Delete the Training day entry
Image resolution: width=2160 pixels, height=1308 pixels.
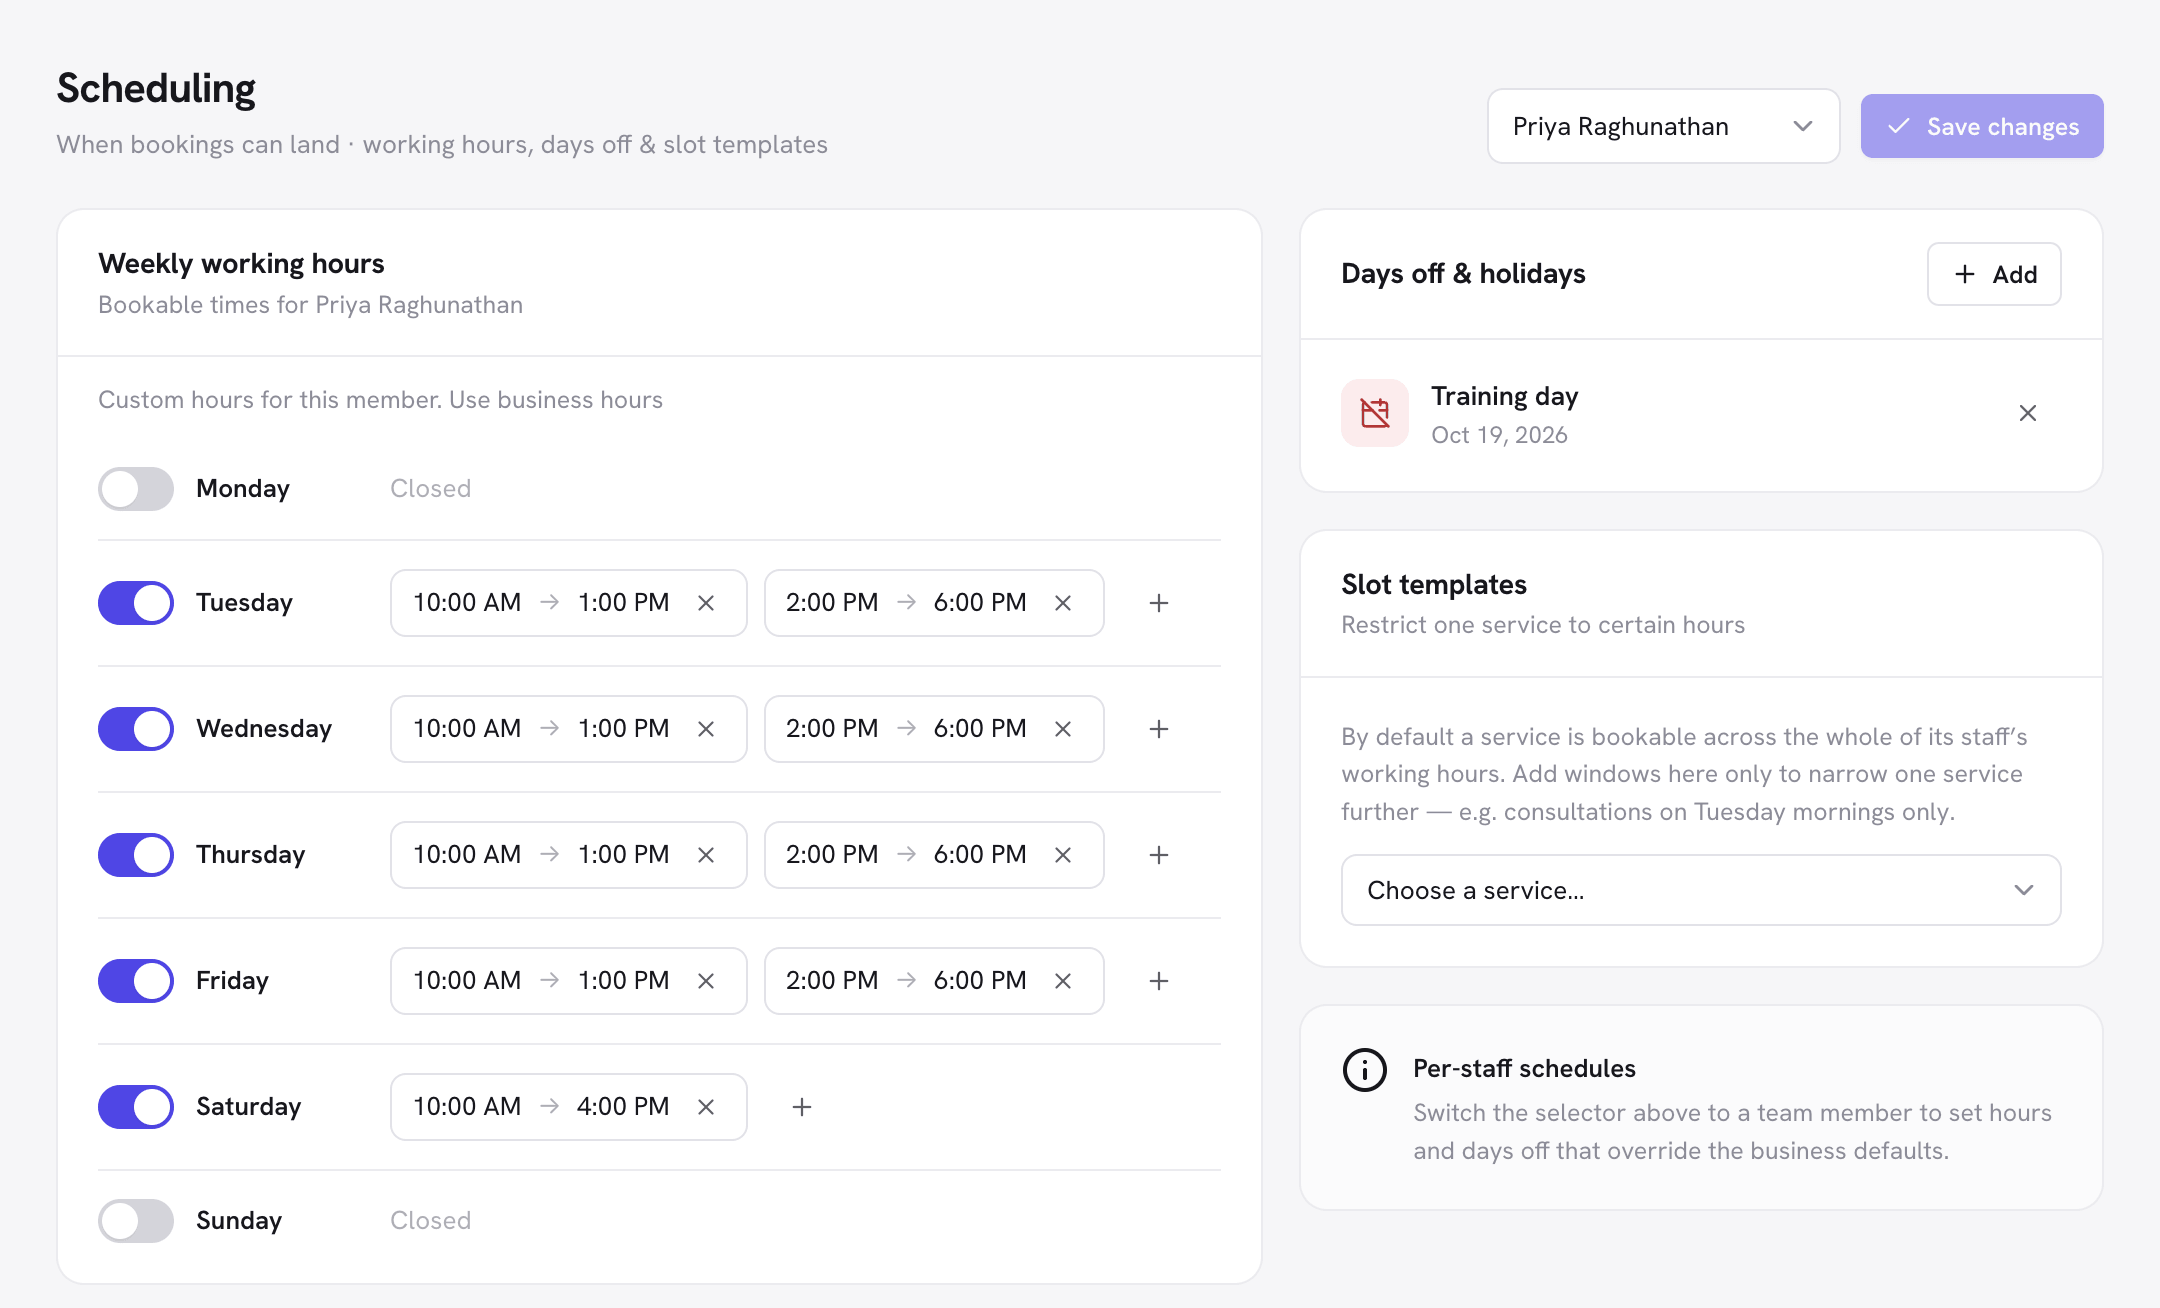tap(2028, 413)
